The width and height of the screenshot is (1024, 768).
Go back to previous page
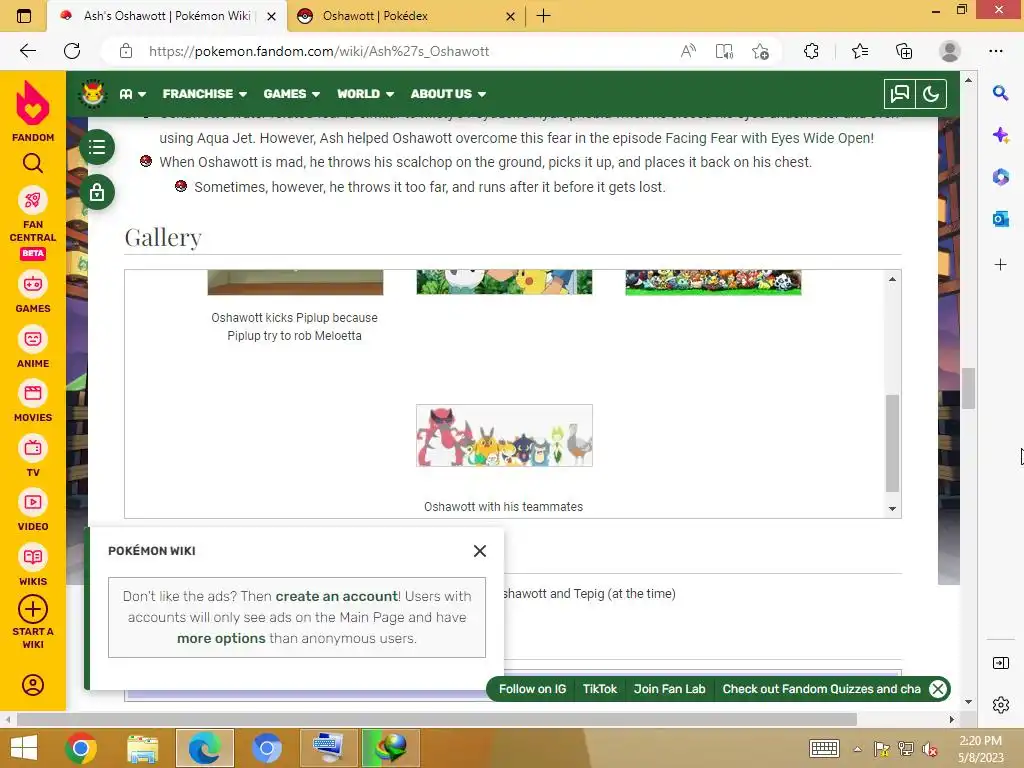coord(27,51)
